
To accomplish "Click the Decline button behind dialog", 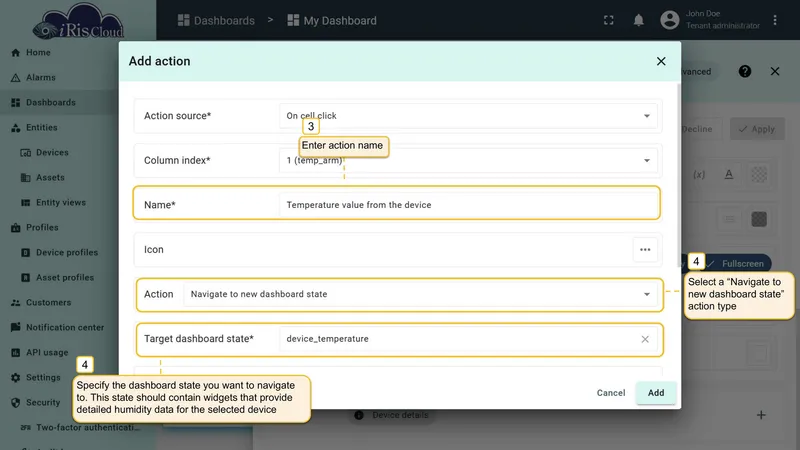I will point(697,129).
